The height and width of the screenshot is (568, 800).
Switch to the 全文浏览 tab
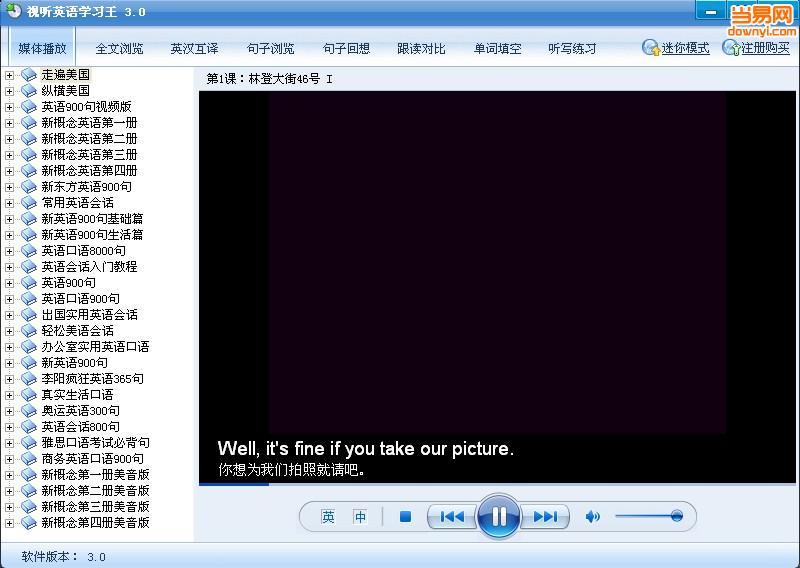(119, 49)
